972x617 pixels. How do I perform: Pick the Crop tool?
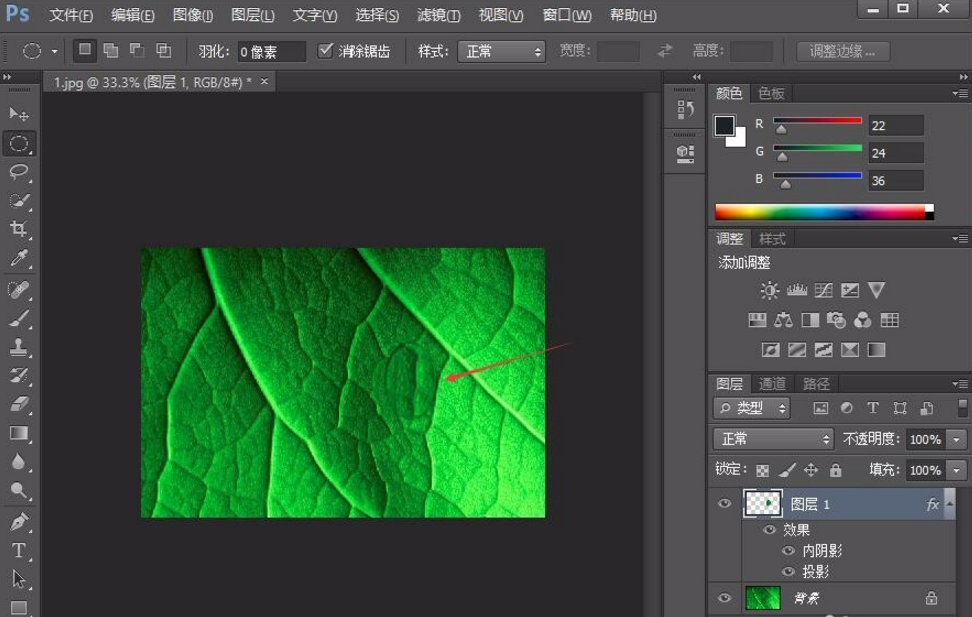click(20, 226)
